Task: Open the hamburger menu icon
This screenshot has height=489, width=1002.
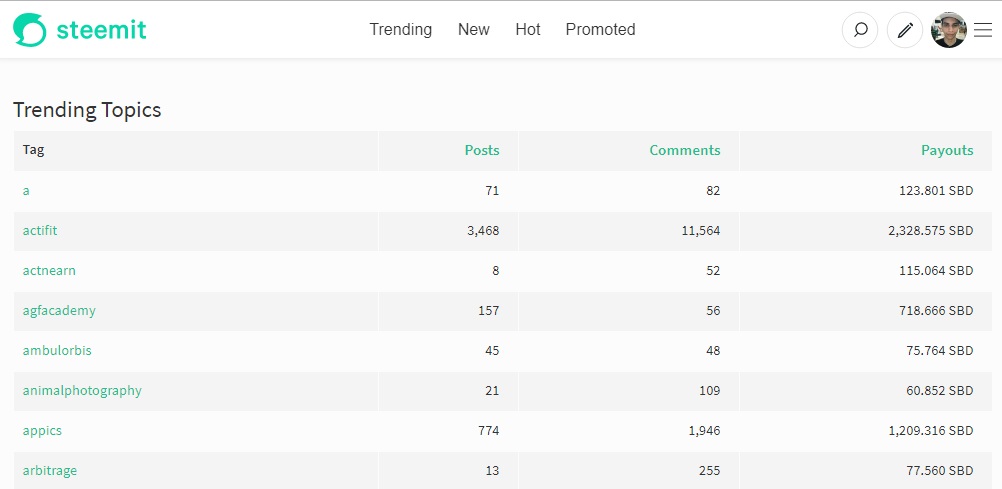Action: 983,30
